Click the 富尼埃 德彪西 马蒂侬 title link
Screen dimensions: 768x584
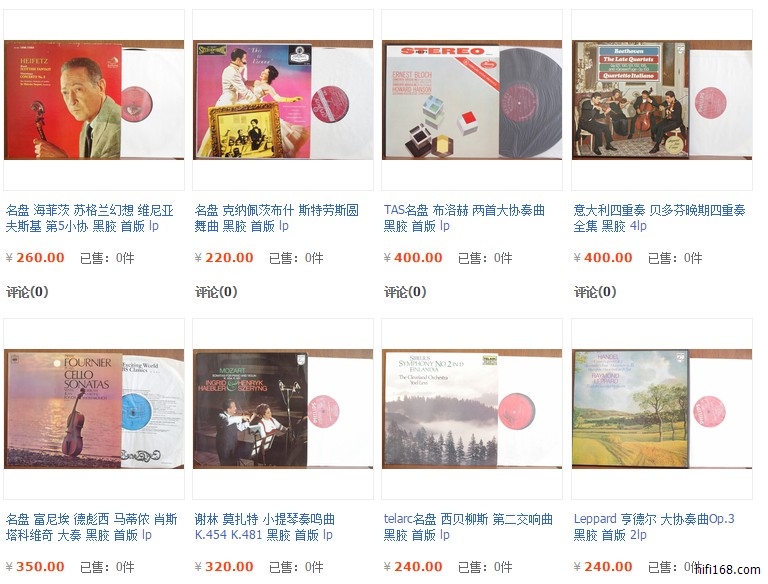[x=92, y=527]
